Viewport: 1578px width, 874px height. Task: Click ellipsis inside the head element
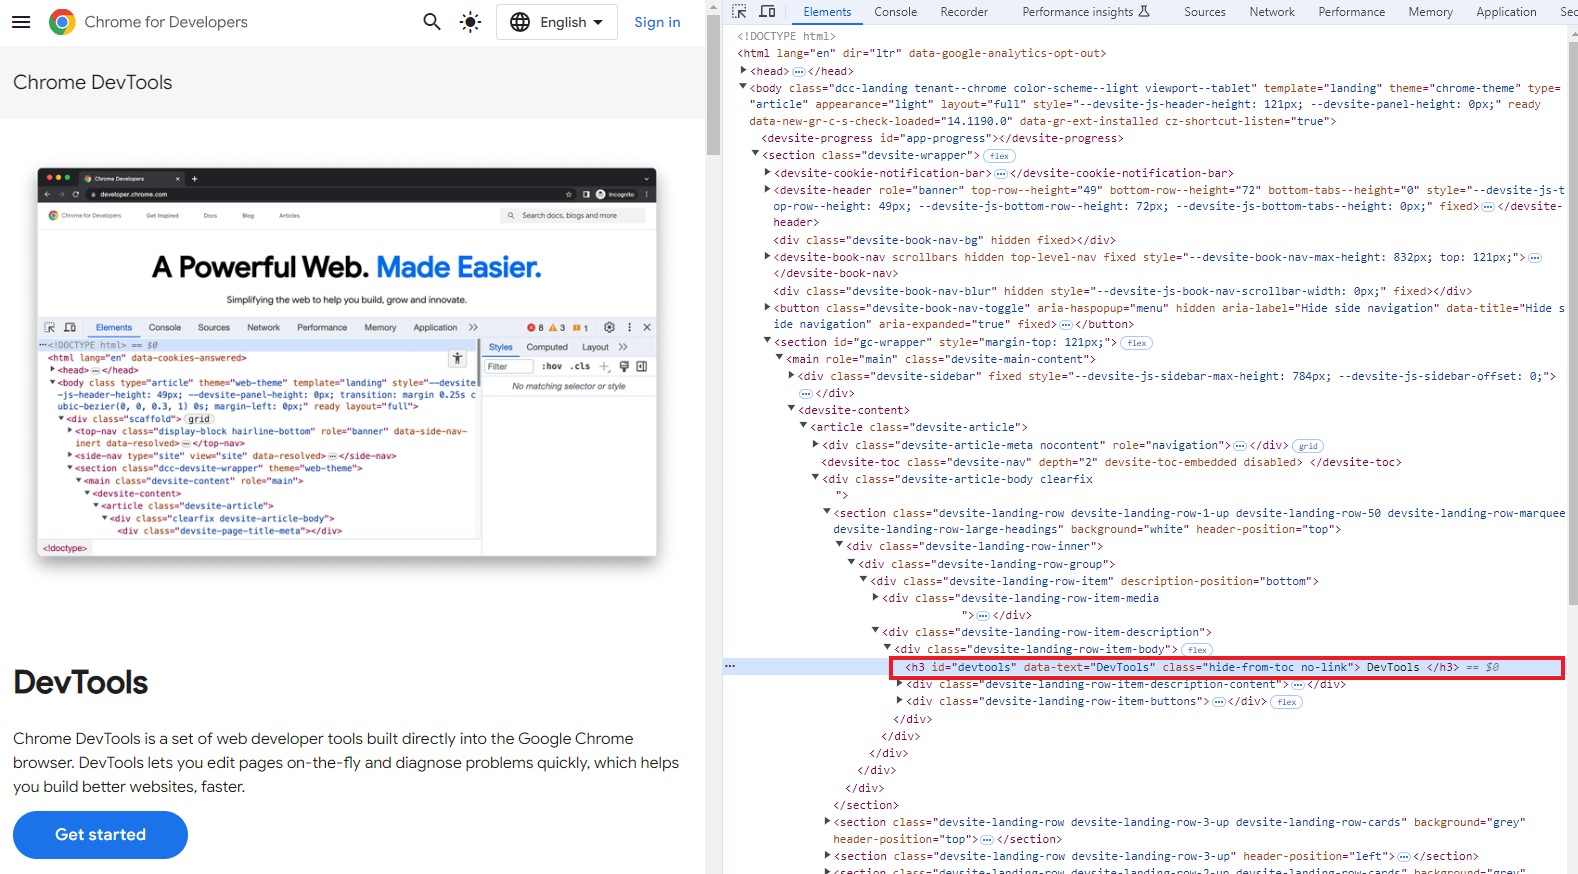coord(799,72)
